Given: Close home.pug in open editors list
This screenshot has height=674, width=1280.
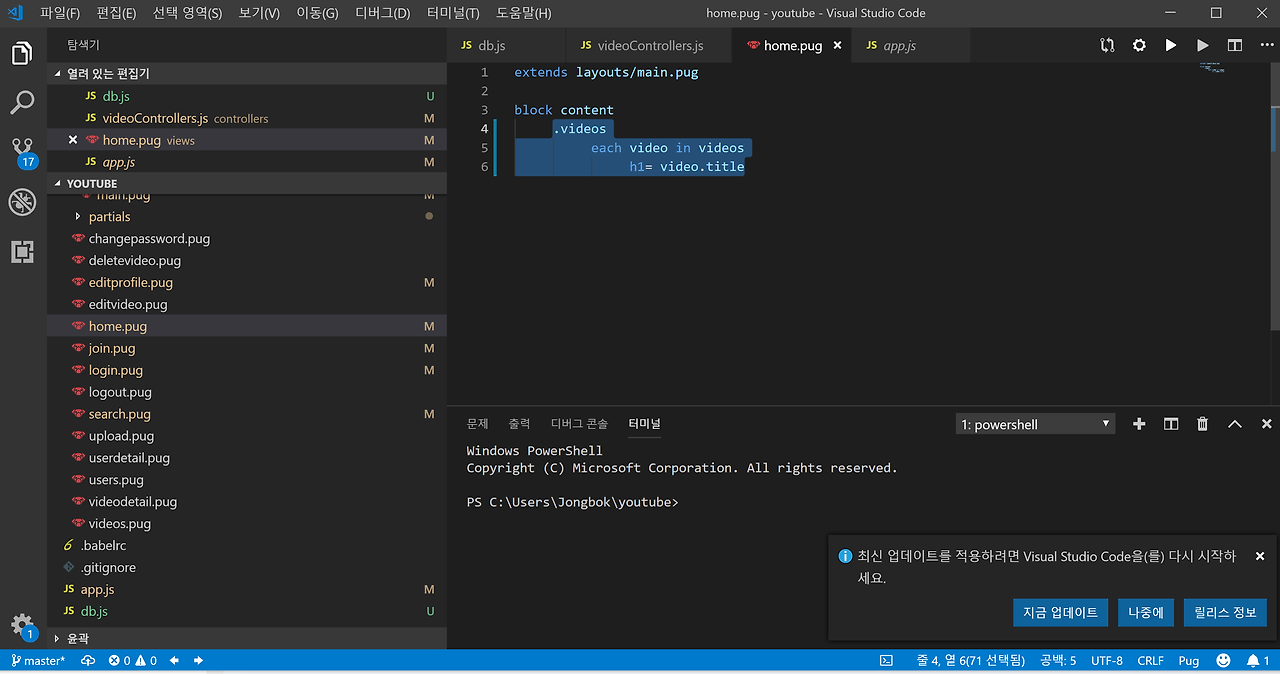Looking at the screenshot, I should tap(72, 140).
